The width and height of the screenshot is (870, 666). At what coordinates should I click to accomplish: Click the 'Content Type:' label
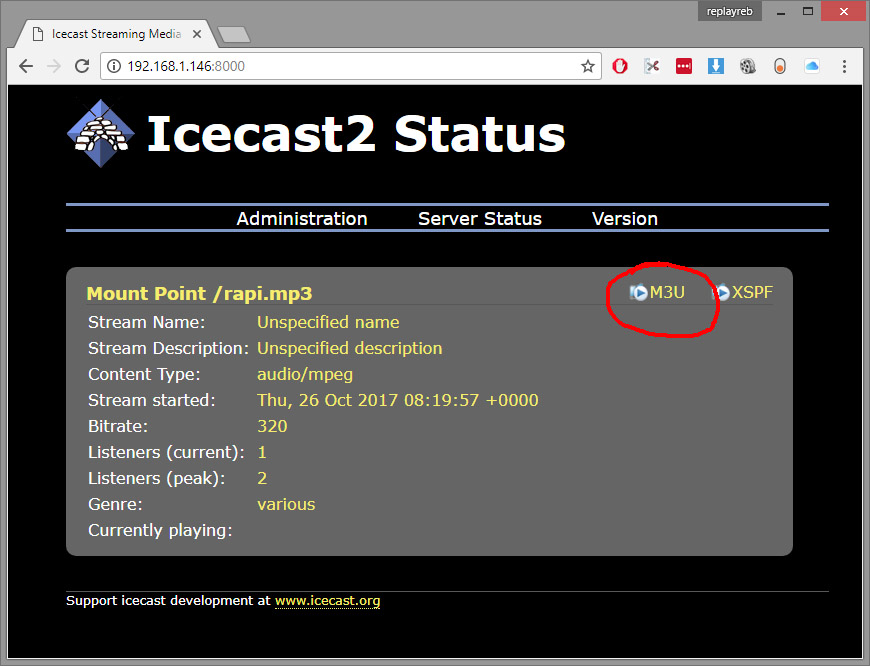click(x=144, y=375)
